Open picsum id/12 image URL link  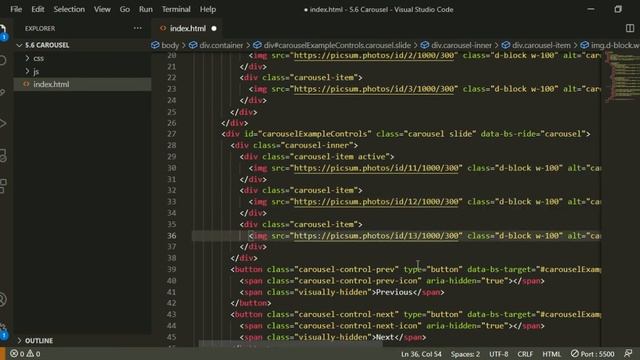[x=376, y=202]
